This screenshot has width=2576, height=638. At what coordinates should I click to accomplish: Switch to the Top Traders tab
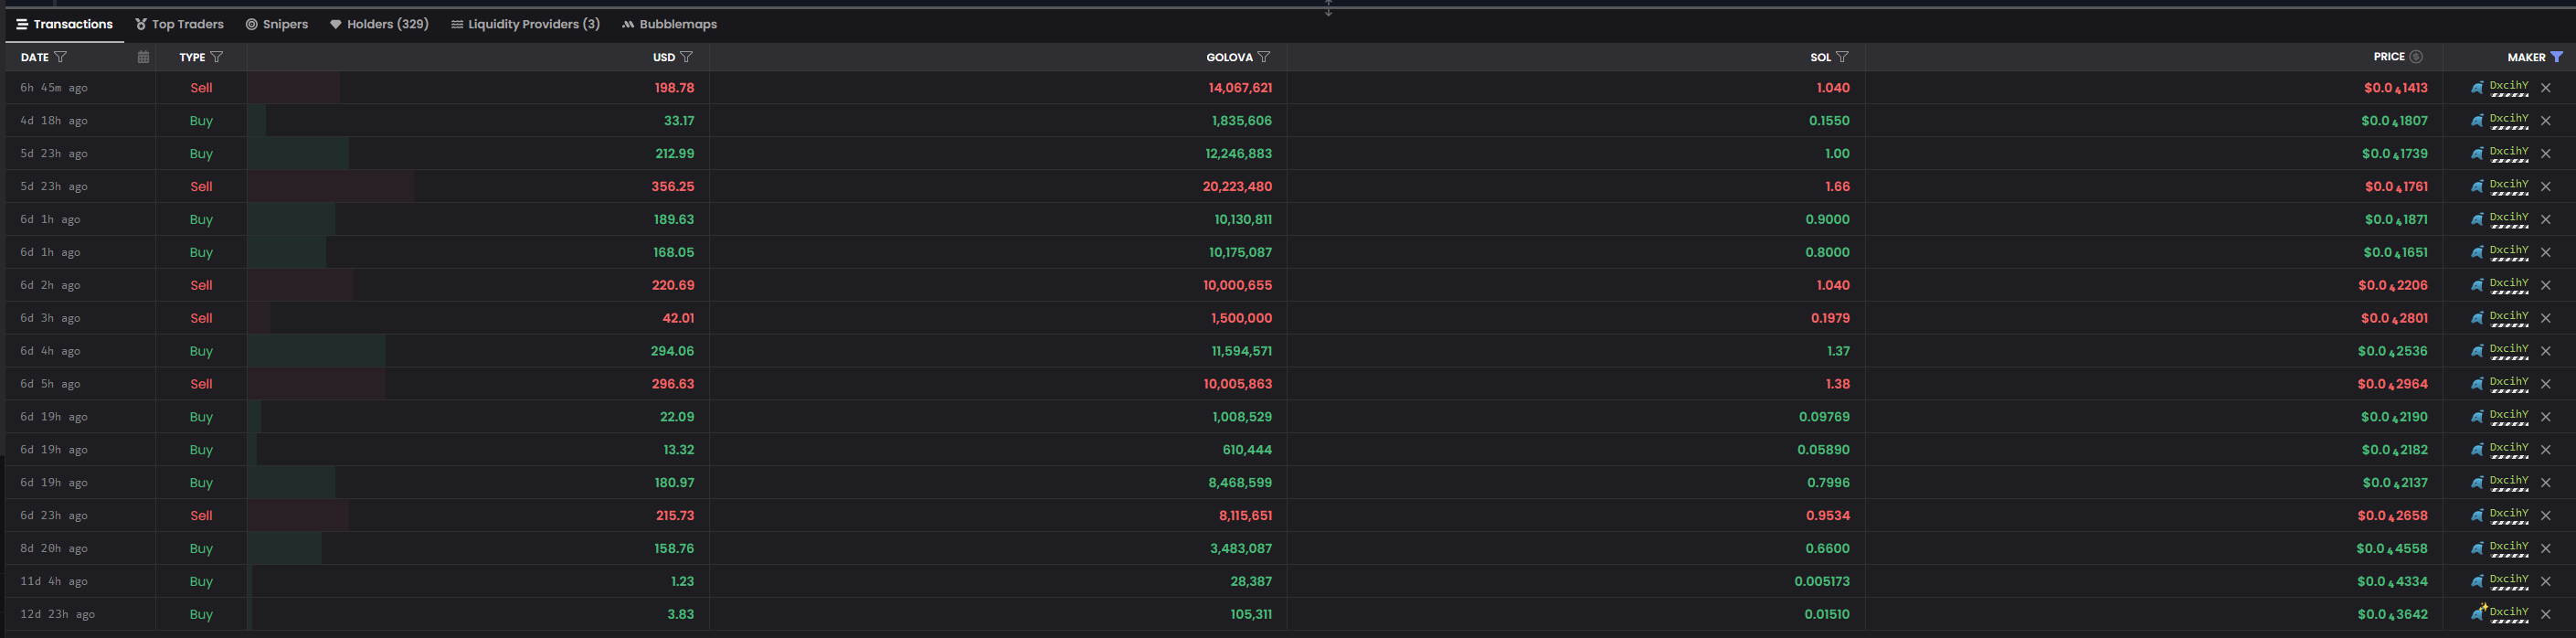[x=180, y=24]
